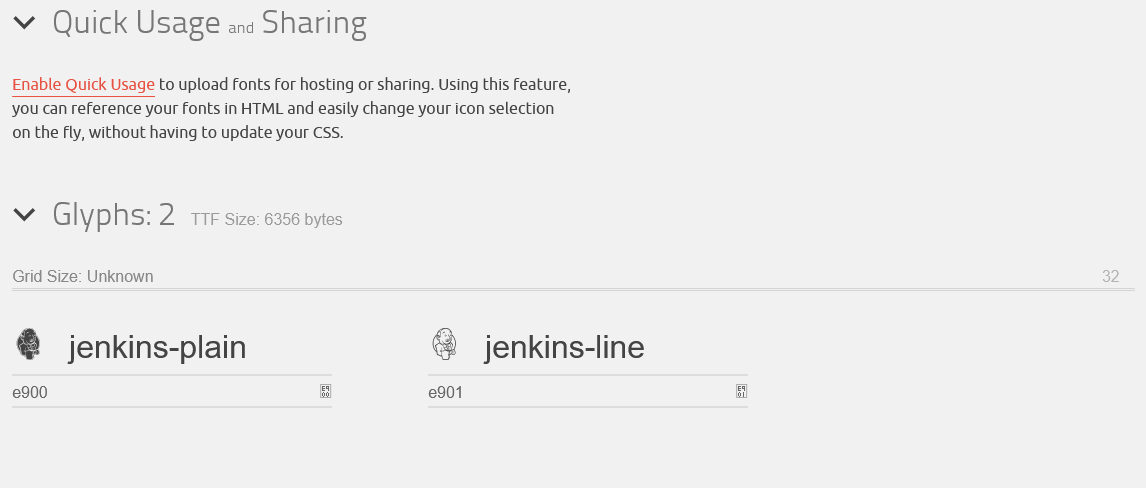Click the small 'and' in the heading
1146x488 pixels.
click(x=241, y=28)
